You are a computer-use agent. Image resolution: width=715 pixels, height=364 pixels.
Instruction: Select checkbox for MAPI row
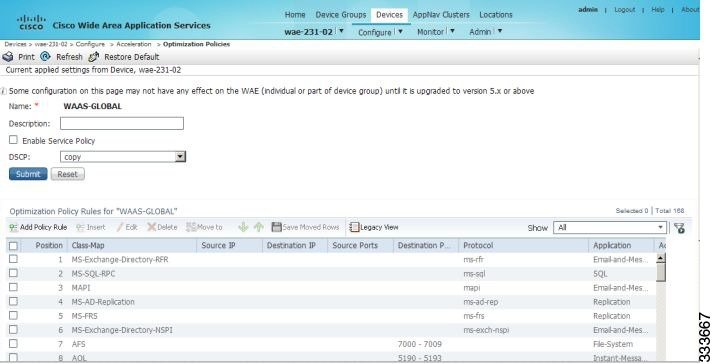13,287
